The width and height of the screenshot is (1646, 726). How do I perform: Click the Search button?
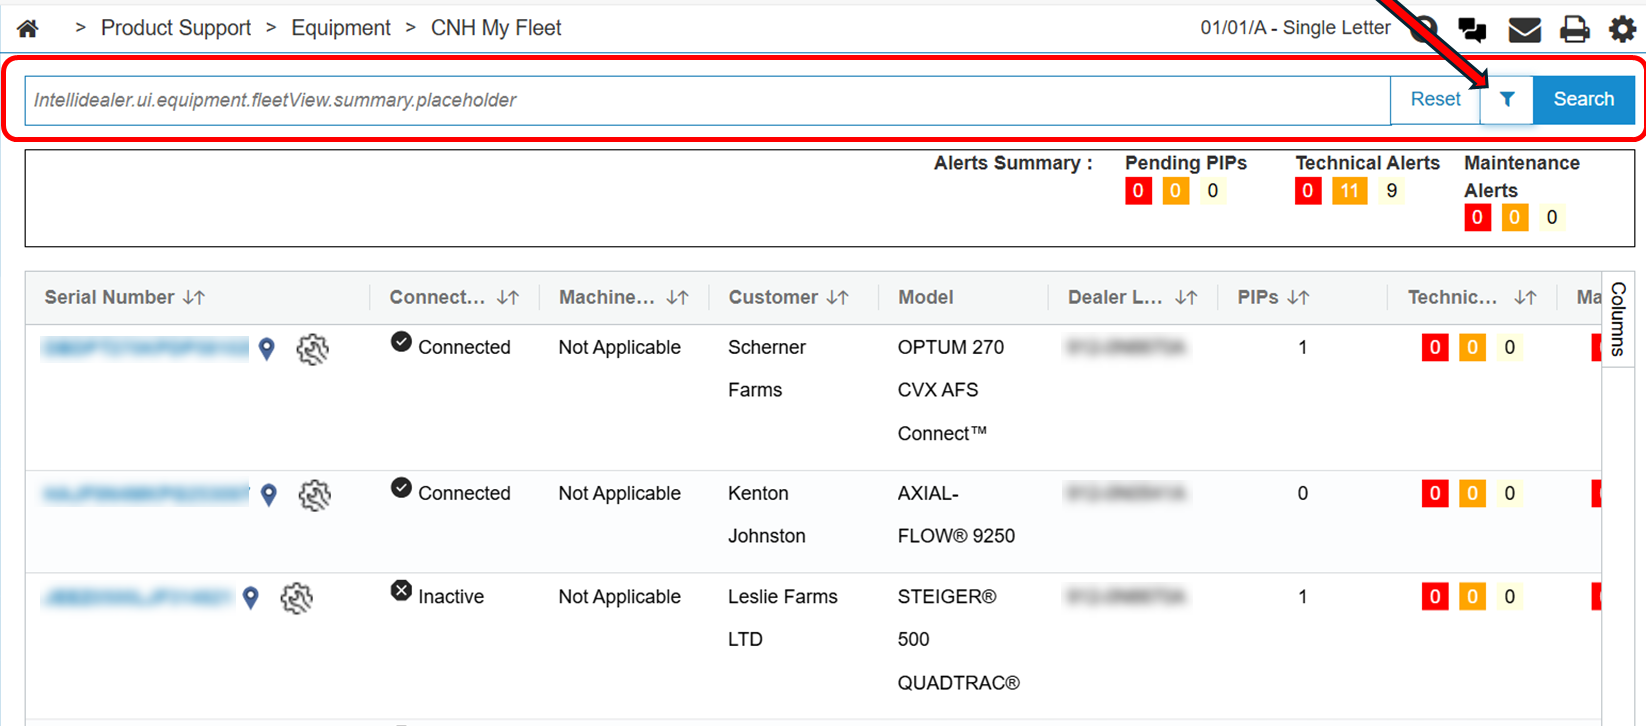tap(1583, 99)
